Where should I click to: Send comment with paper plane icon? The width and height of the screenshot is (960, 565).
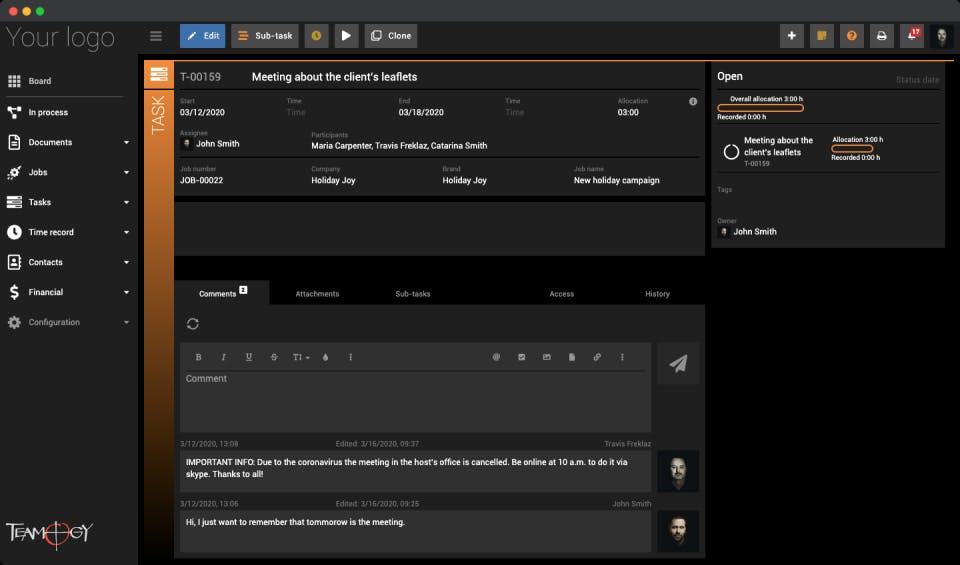click(x=678, y=364)
